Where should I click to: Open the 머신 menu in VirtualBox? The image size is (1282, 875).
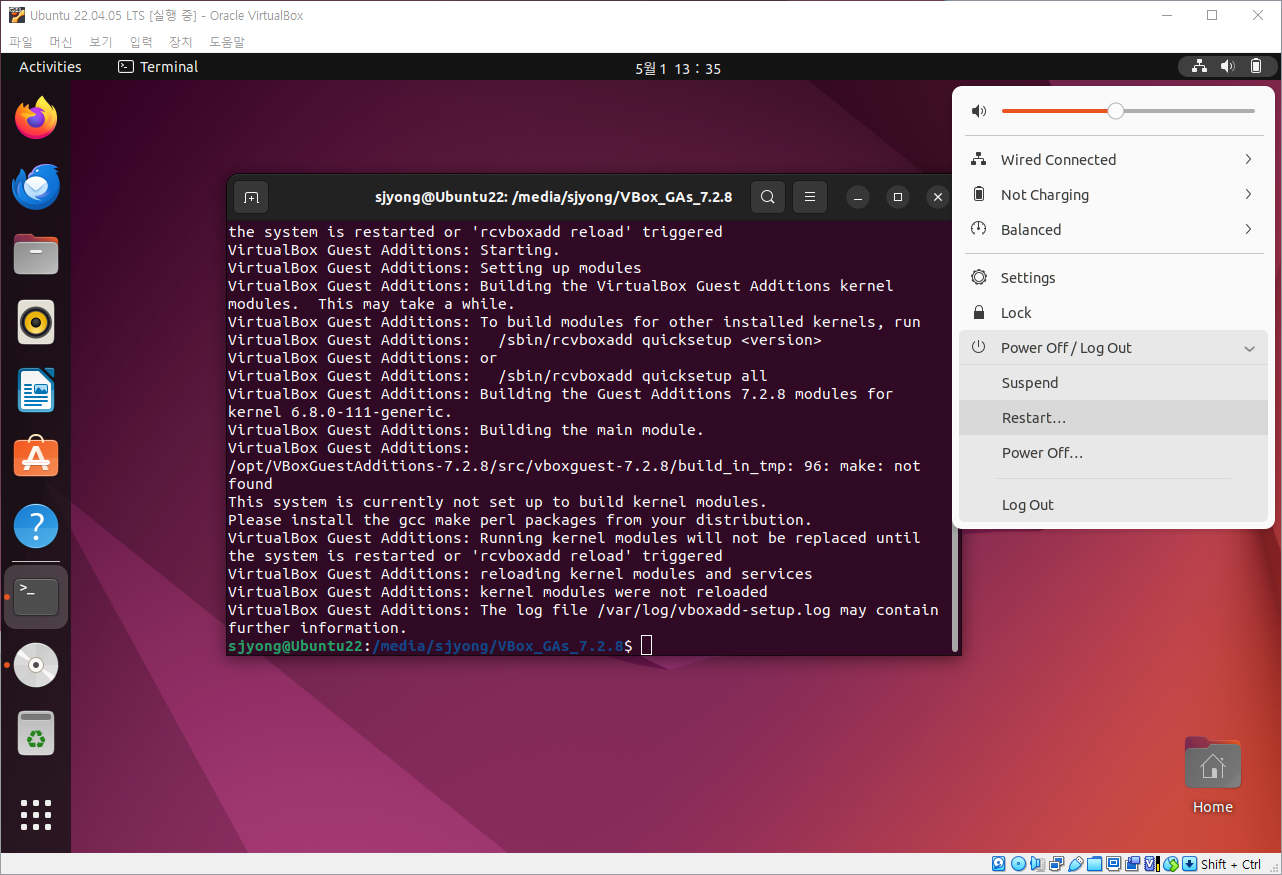point(61,42)
